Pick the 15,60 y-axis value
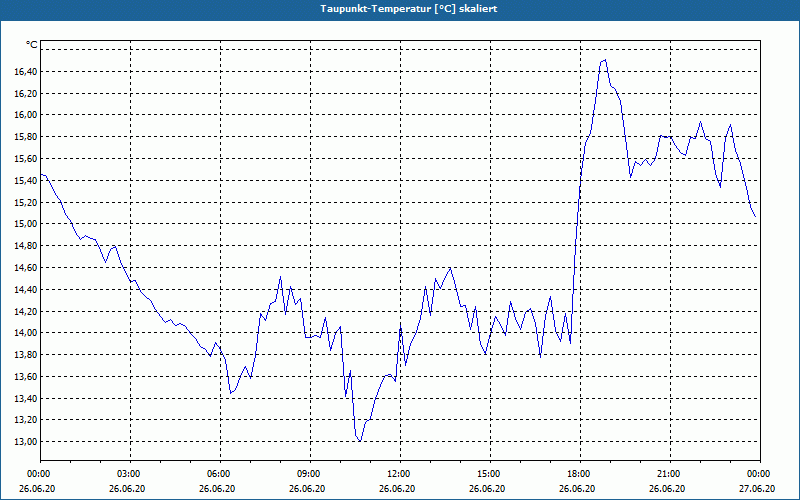This screenshot has height=500, width=800. 26,159
